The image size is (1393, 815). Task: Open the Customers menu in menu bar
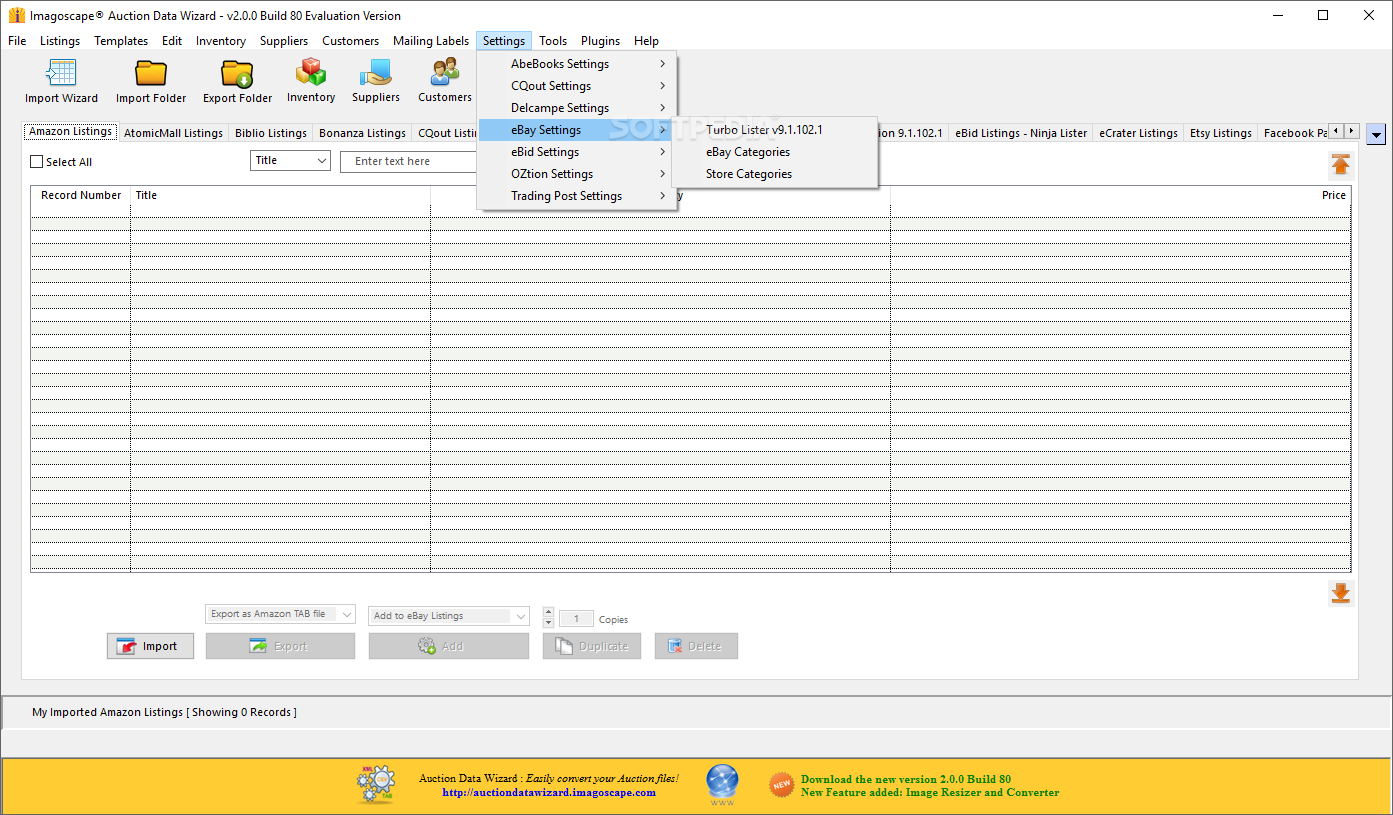(x=350, y=41)
